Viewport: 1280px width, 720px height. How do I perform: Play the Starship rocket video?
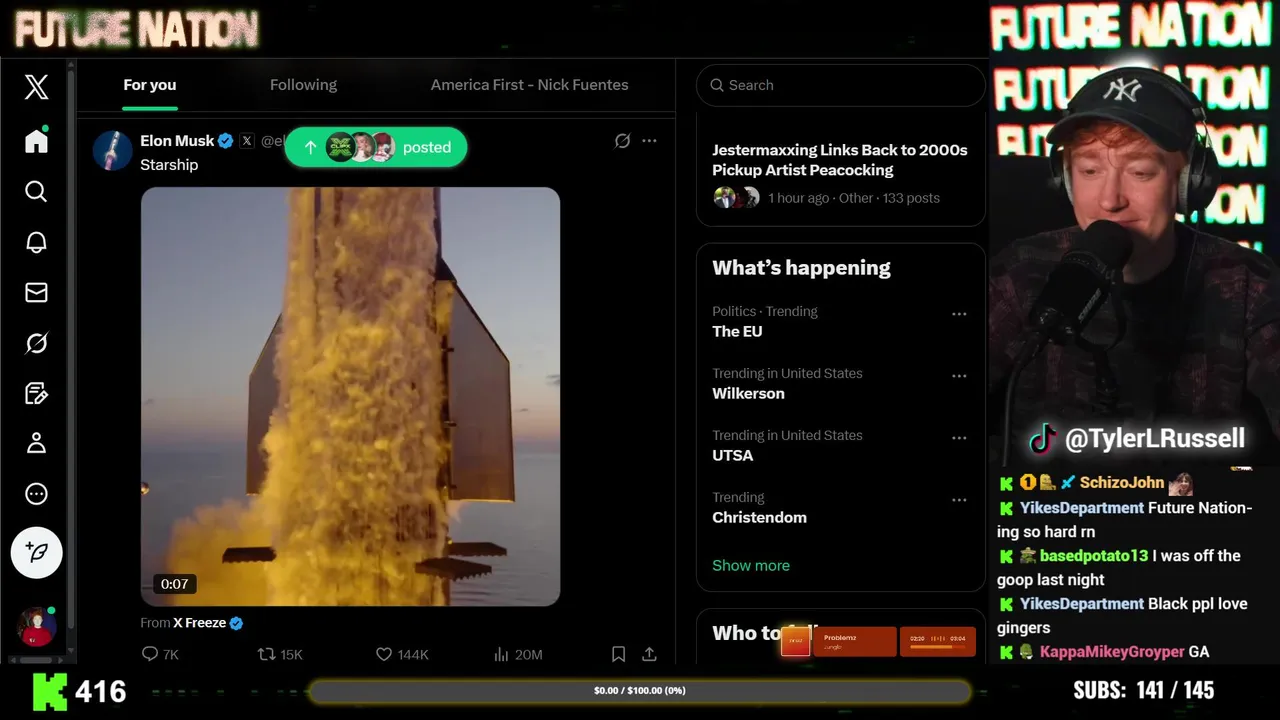(350, 396)
